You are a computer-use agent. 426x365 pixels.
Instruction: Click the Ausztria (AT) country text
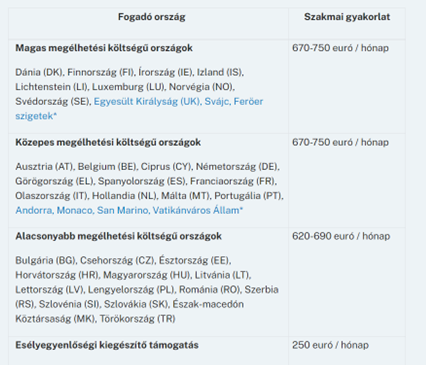click(x=45, y=167)
